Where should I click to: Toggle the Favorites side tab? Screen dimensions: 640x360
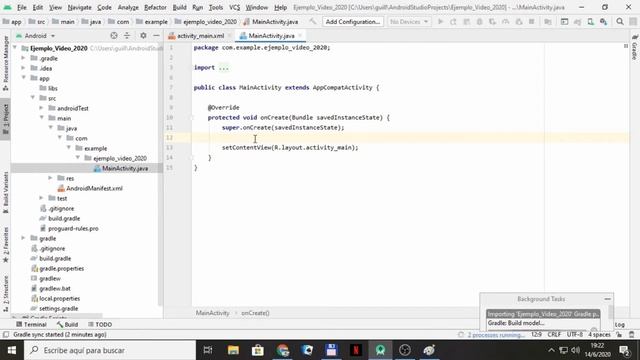(x=5, y=245)
